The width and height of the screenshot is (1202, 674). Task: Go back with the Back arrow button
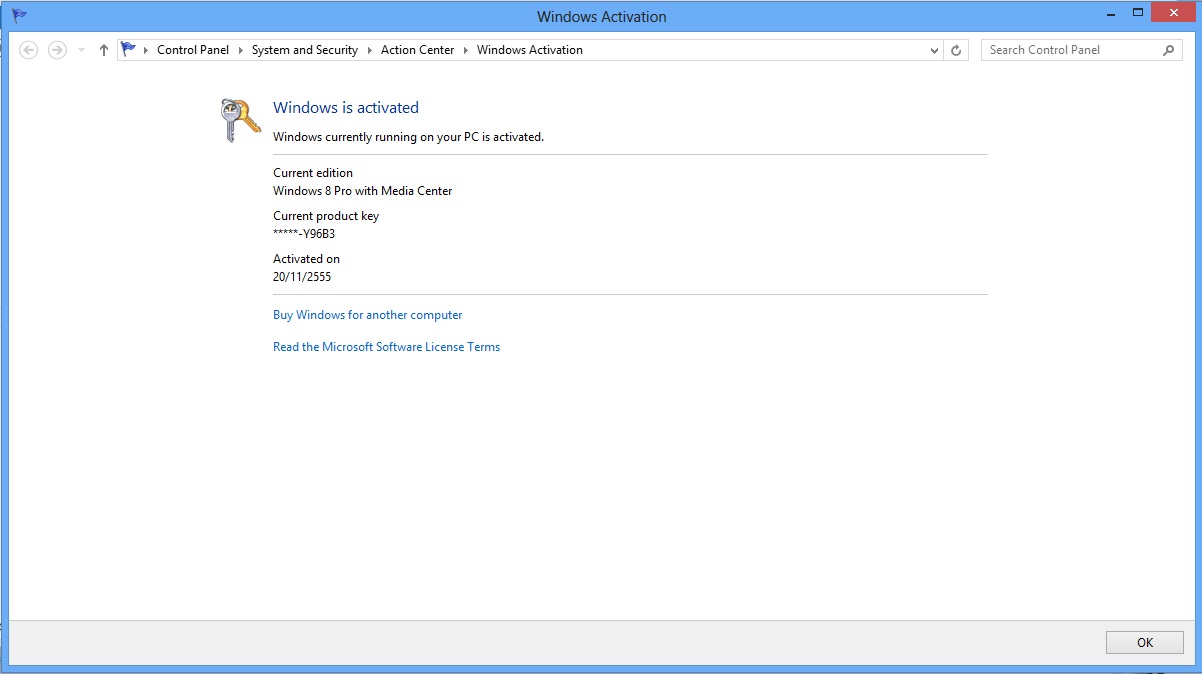coord(29,50)
